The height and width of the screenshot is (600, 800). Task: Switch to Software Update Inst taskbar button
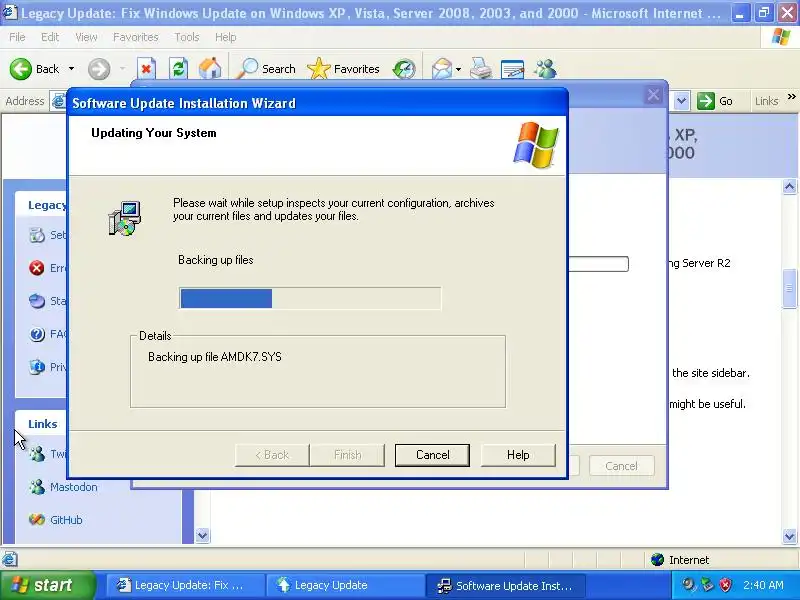pos(506,585)
